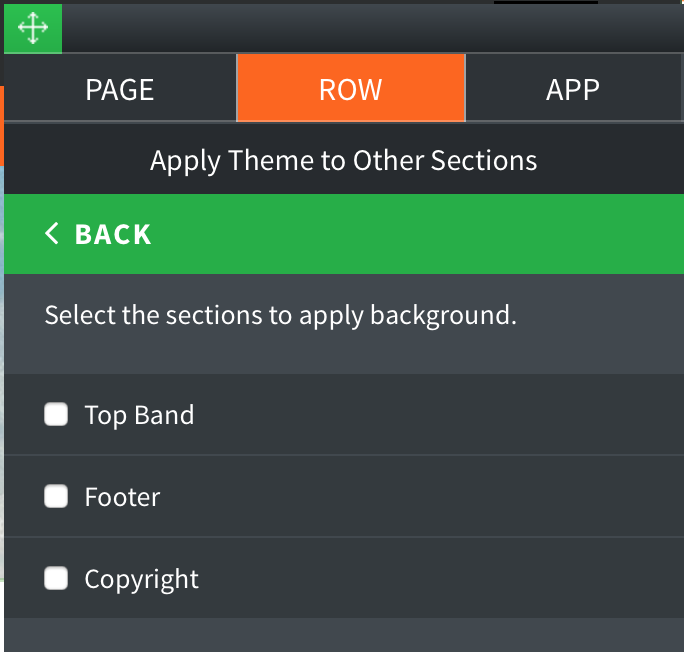
Task: Check the Copyright checkbox
Action: pyautogui.click(x=56, y=578)
